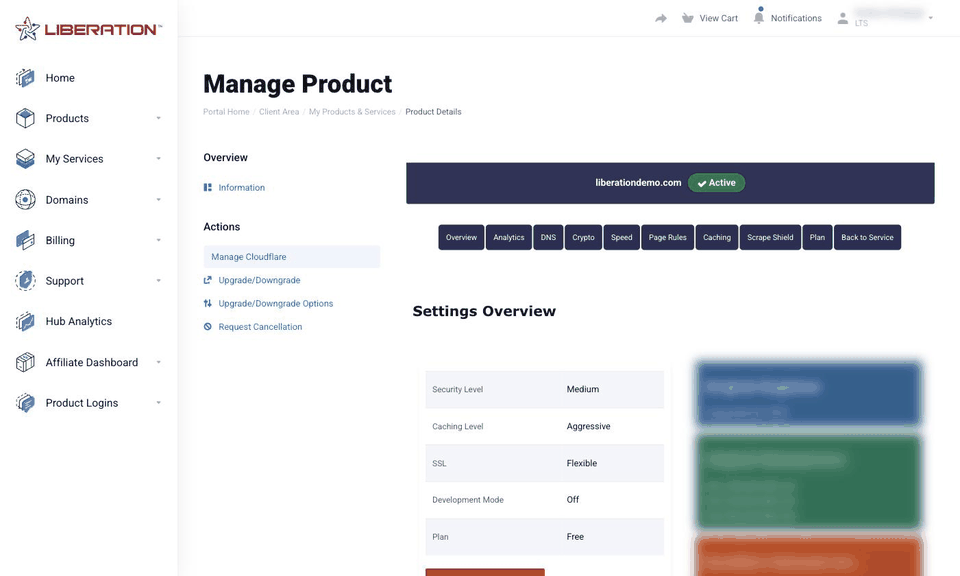The height and width of the screenshot is (576, 960).
Task: Click the Affiliate Dashboard box icon
Action: pyautogui.click(x=25, y=362)
